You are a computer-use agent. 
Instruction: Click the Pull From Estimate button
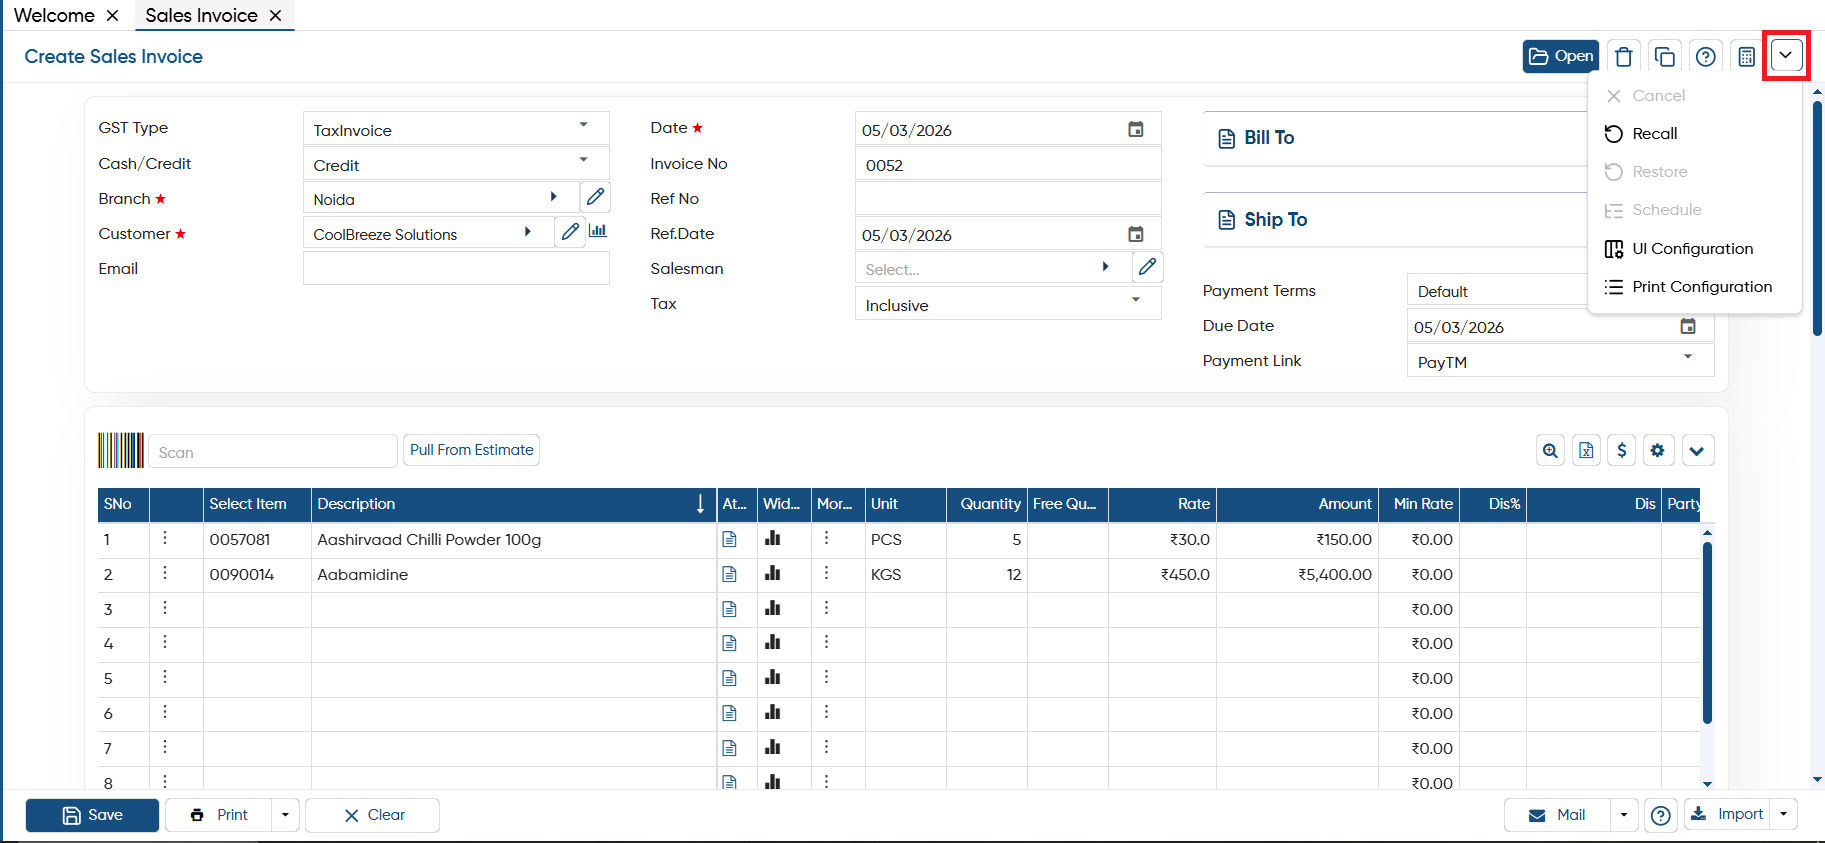(472, 450)
